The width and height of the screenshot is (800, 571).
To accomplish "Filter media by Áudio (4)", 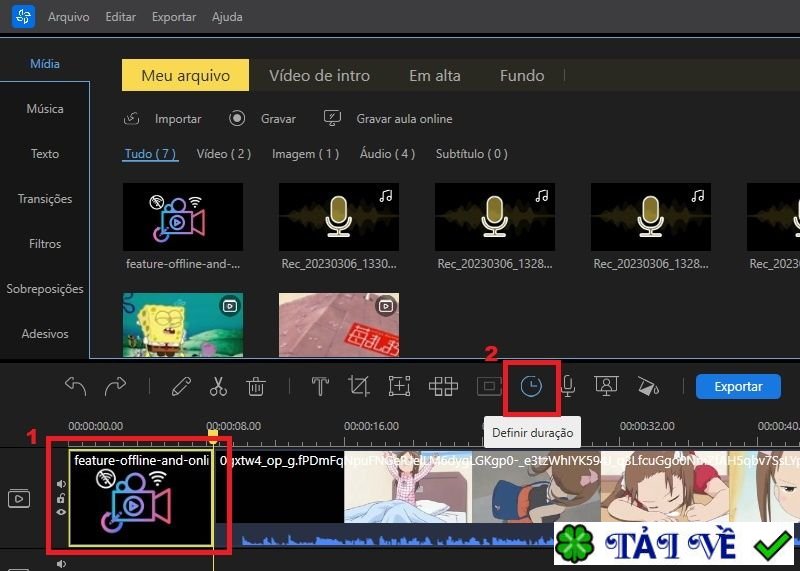I will (387, 154).
